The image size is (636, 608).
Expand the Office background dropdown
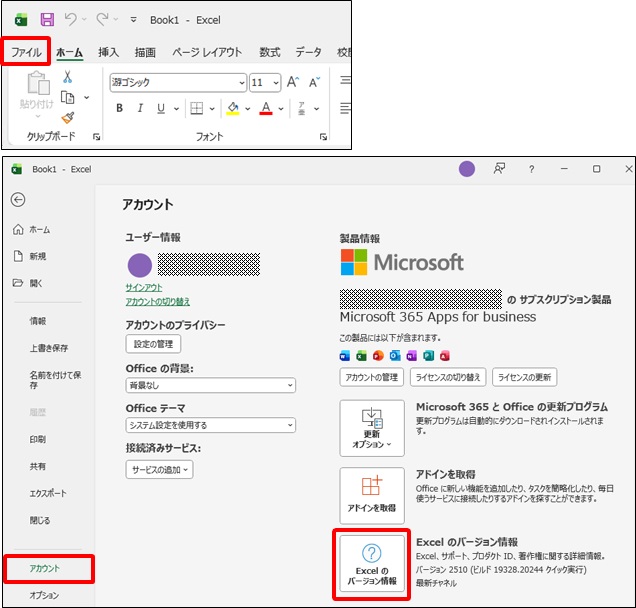[x=210, y=385]
